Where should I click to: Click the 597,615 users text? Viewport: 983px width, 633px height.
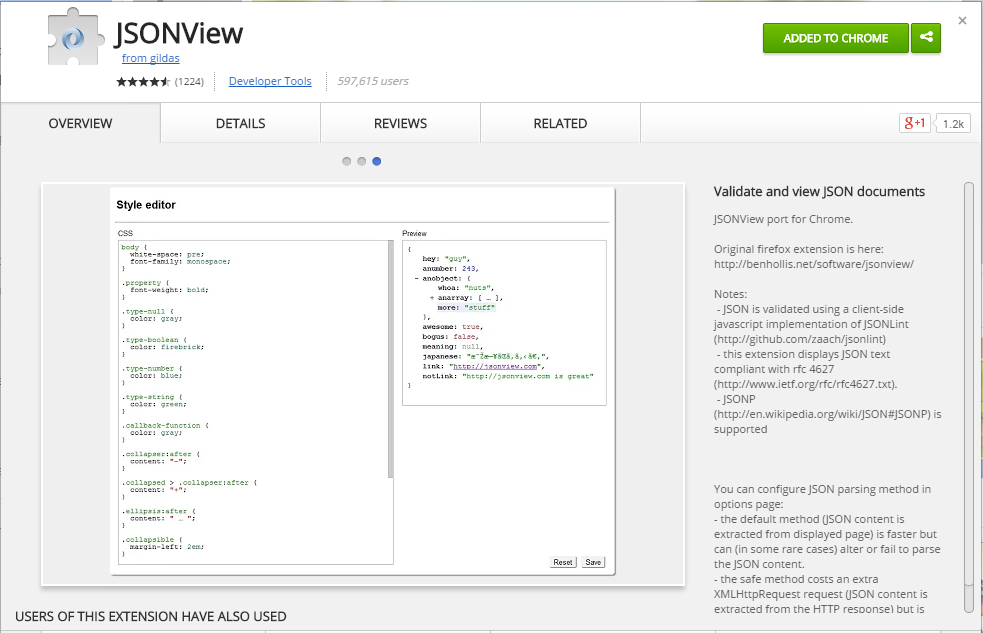click(373, 81)
